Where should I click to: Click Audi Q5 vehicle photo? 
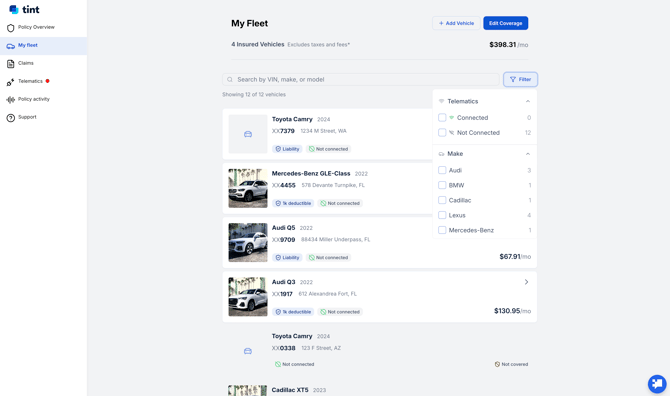(248, 243)
